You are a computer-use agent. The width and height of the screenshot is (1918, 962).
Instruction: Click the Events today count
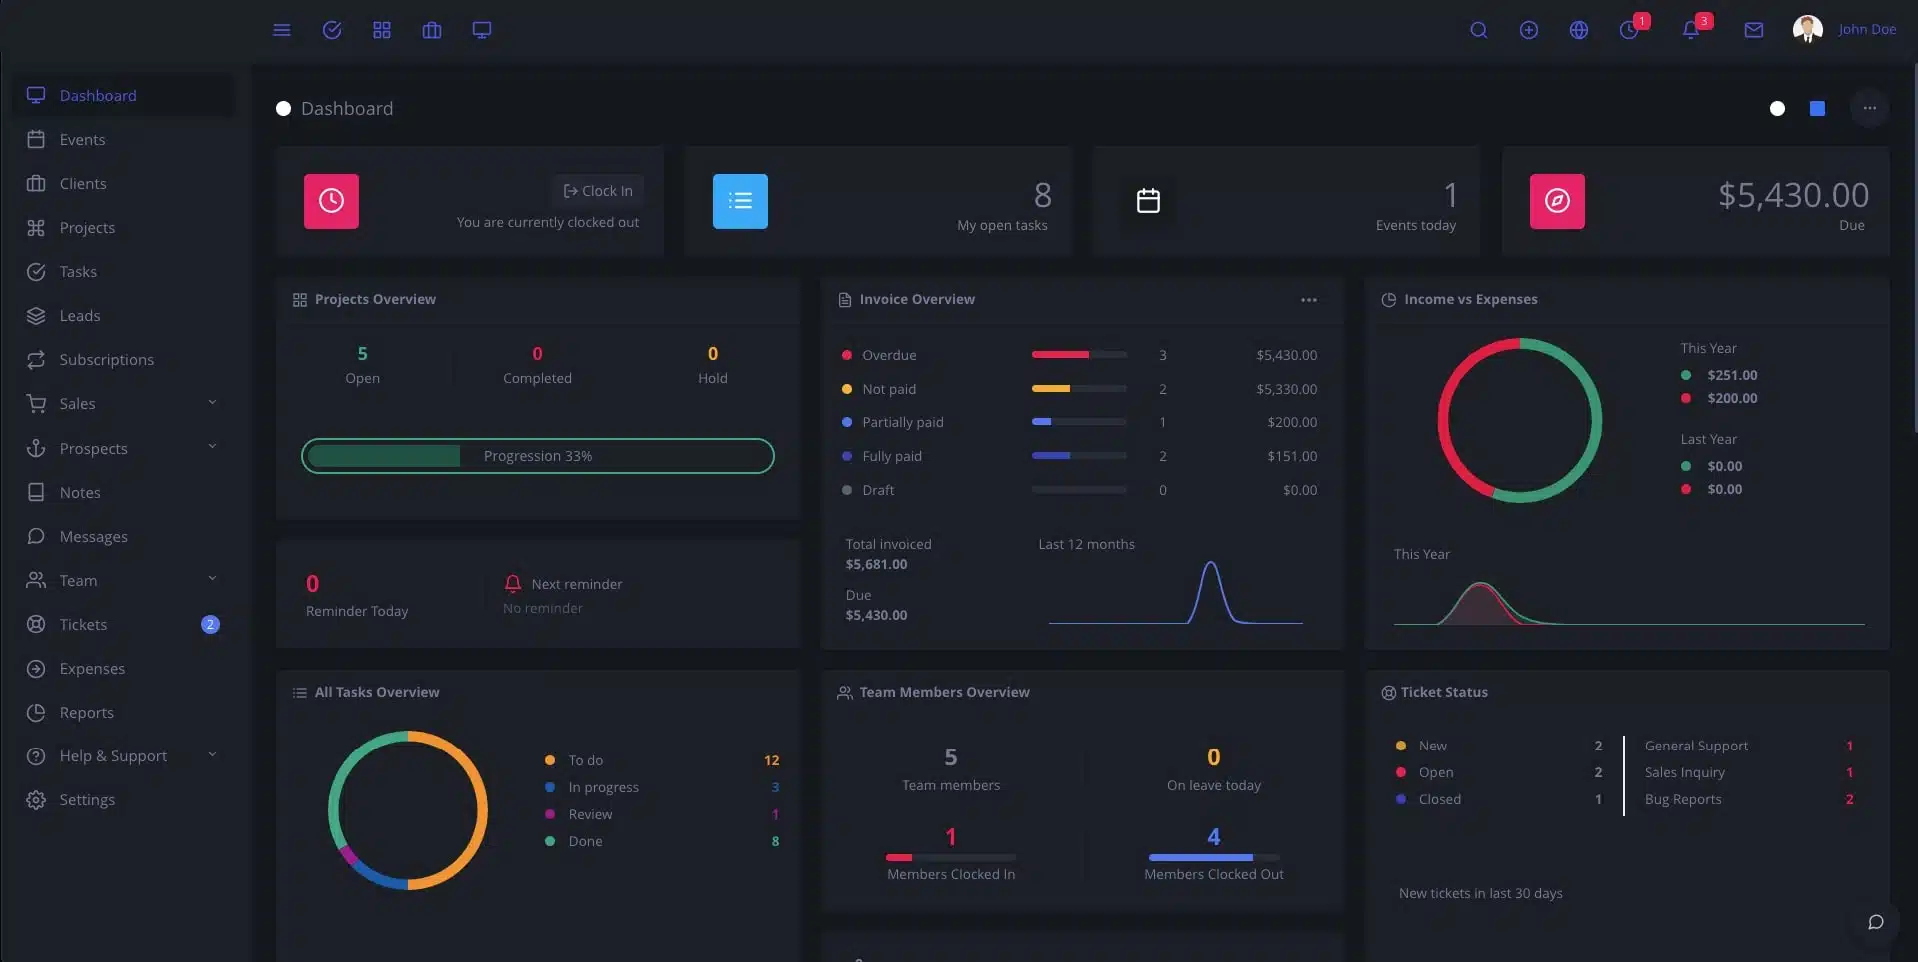click(1450, 194)
